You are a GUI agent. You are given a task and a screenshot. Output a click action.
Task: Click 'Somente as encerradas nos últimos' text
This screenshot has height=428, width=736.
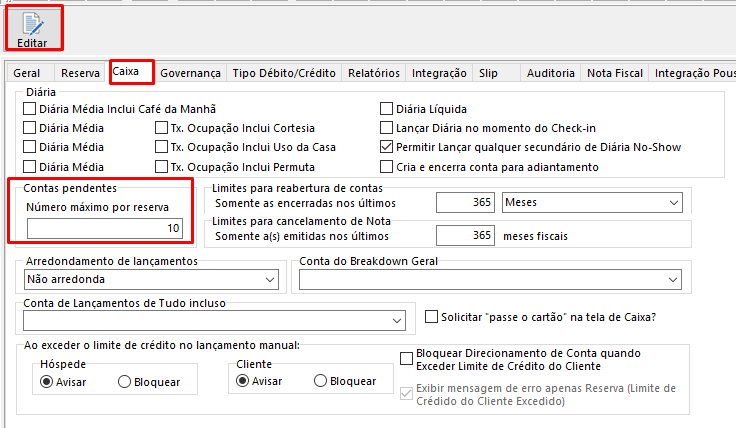[x=305, y=203]
